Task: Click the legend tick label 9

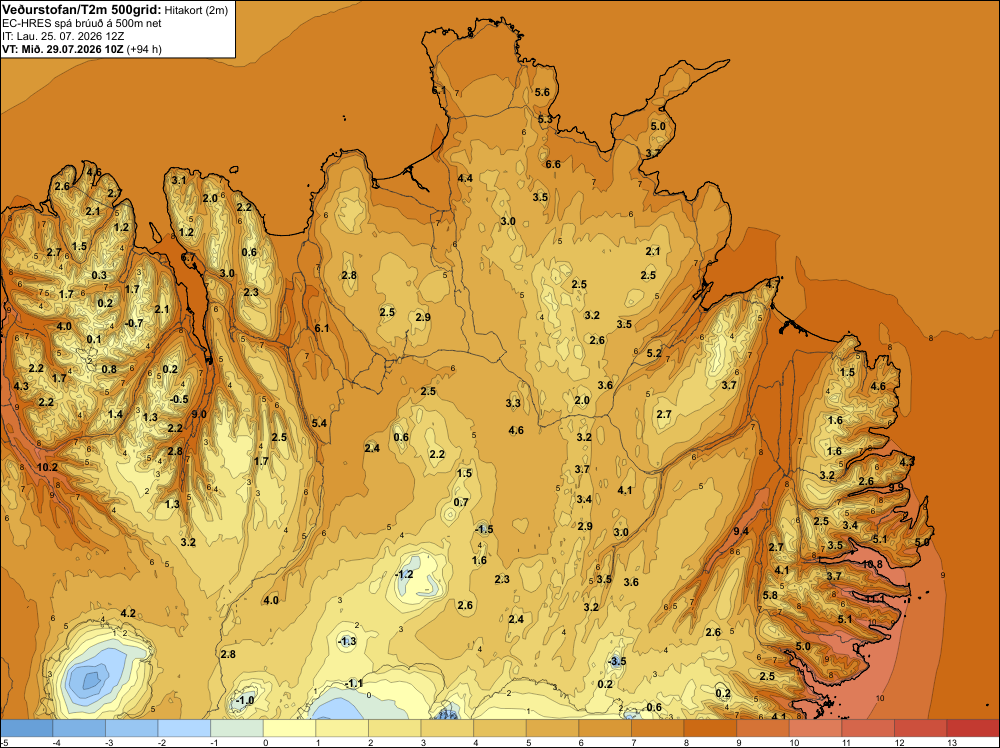Action: [739, 742]
